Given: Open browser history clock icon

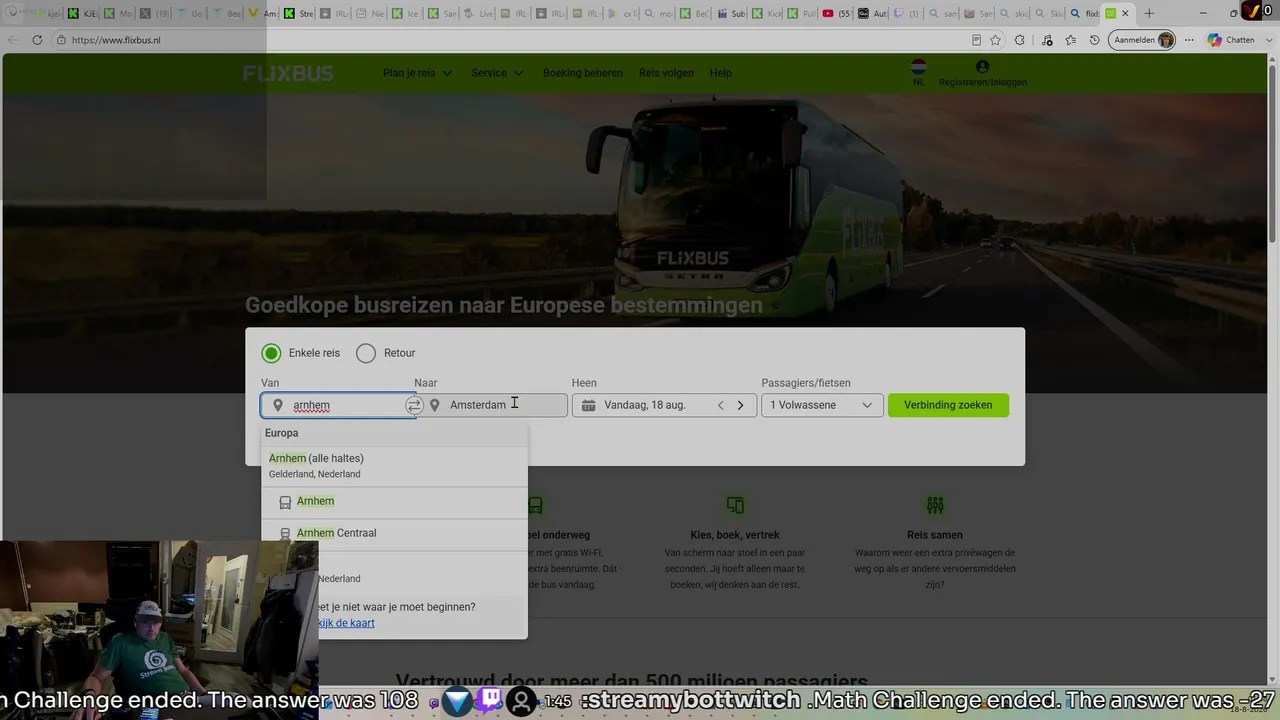Looking at the screenshot, I should (1095, 40).
